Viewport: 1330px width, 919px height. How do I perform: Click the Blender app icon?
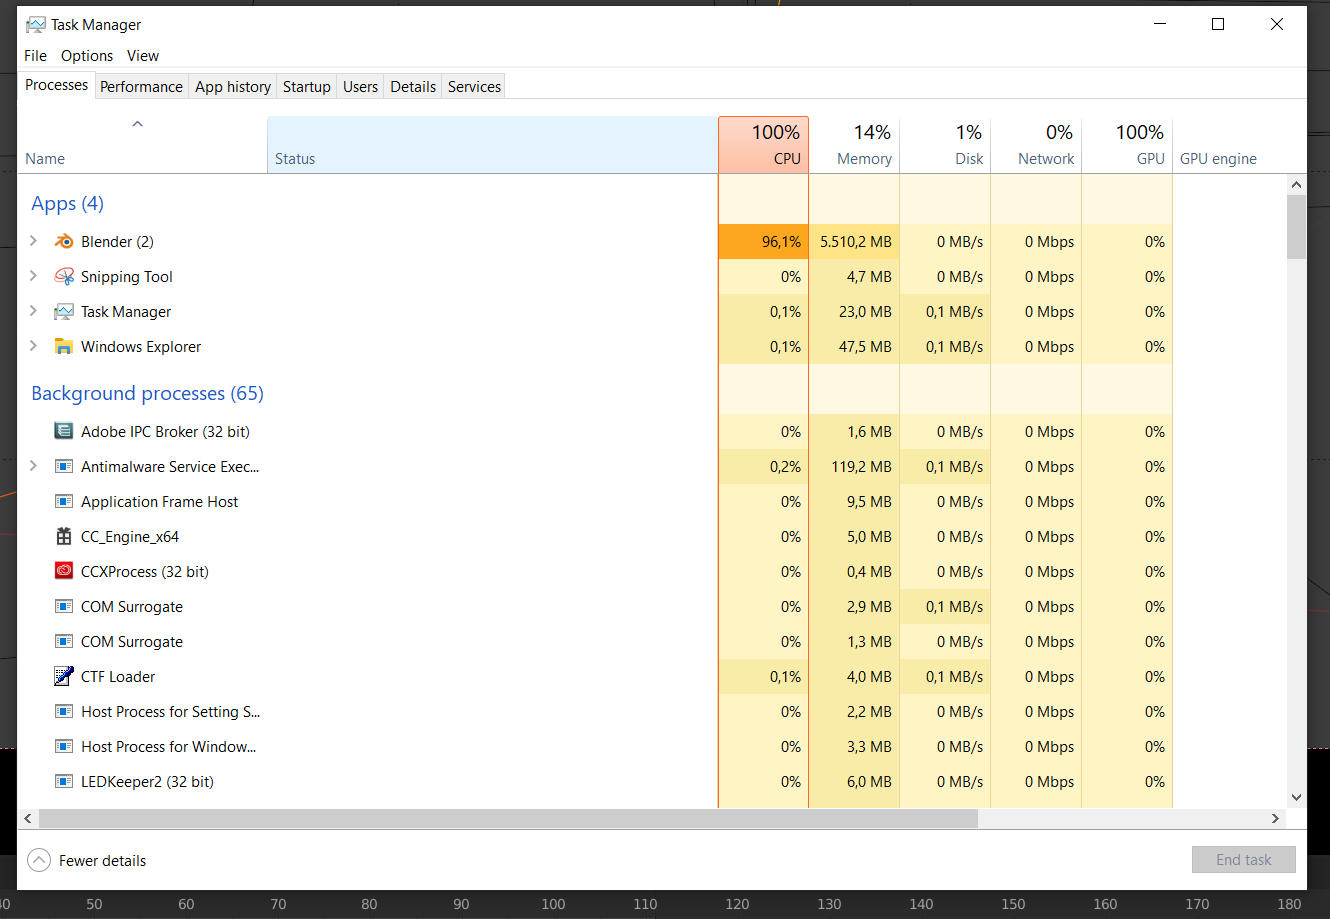point(64,242)
